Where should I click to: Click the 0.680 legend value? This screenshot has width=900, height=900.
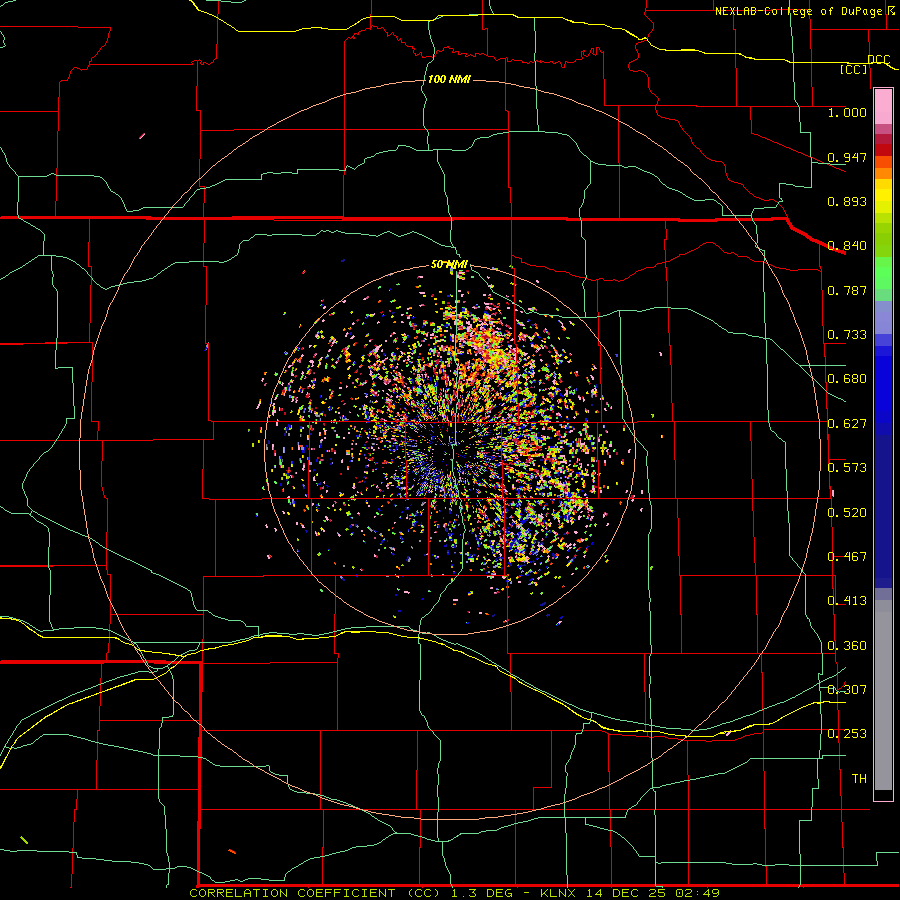[x=847, y=379]
